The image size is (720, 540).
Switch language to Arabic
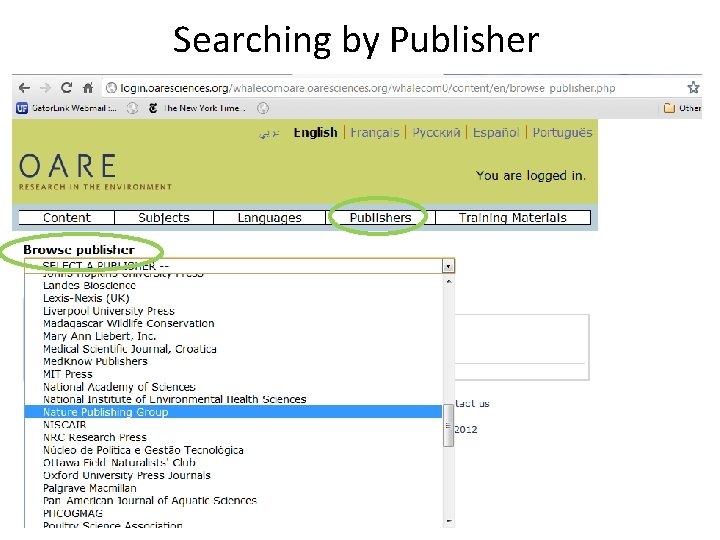[x=269, y=134]
